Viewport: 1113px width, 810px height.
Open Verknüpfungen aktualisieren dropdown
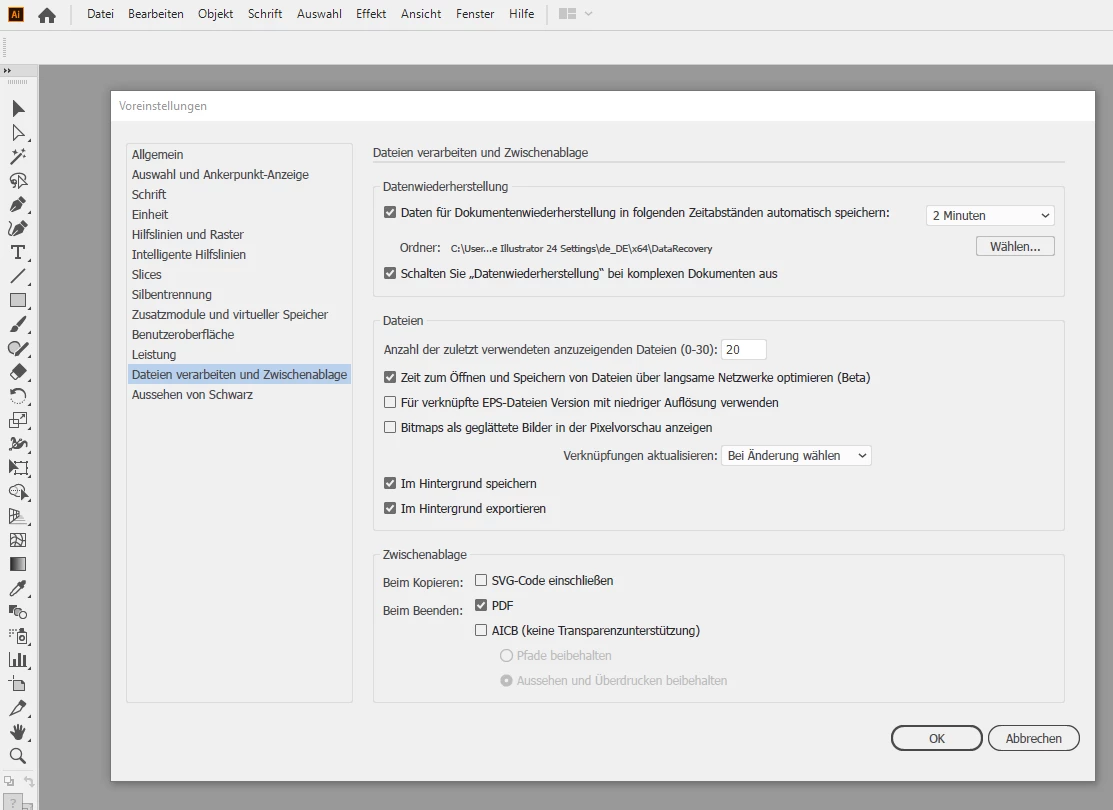(796, 456)
